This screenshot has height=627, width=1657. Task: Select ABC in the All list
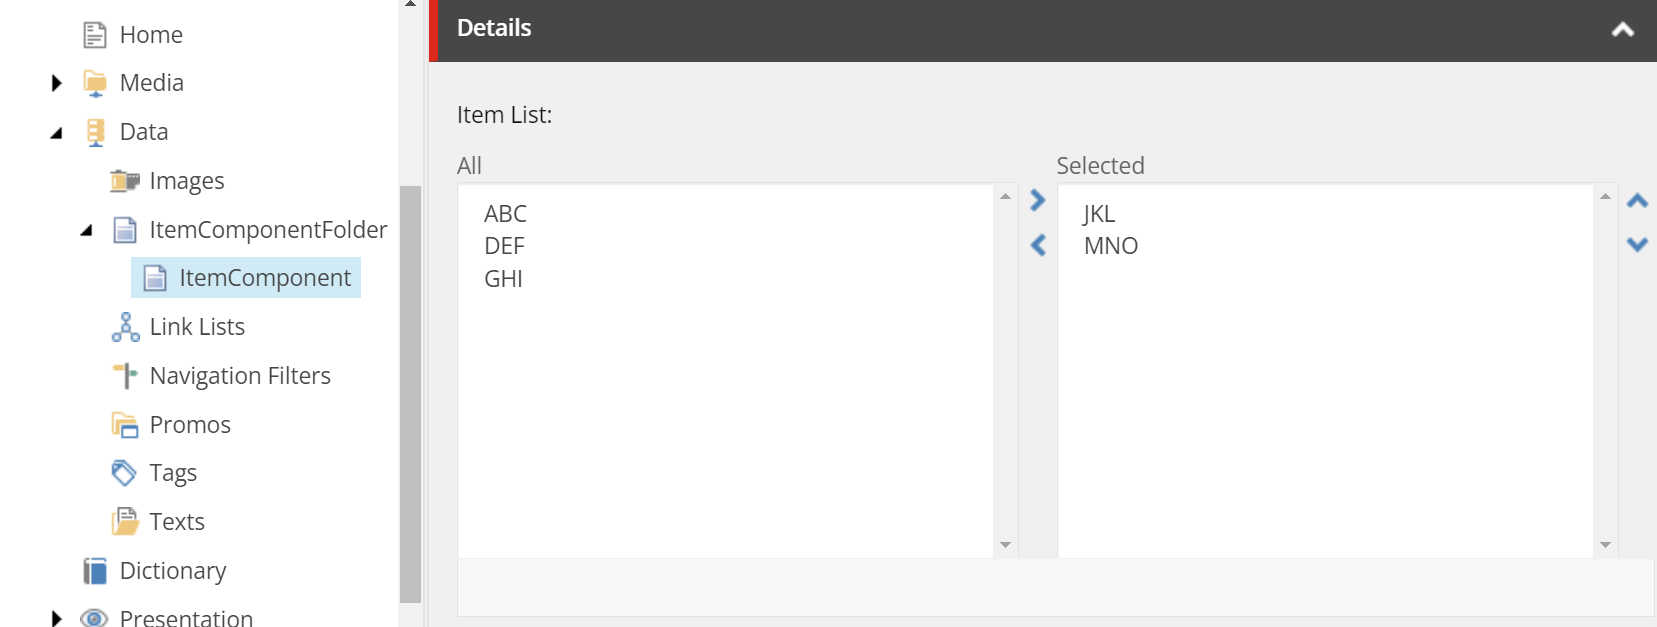click(505, 214)
